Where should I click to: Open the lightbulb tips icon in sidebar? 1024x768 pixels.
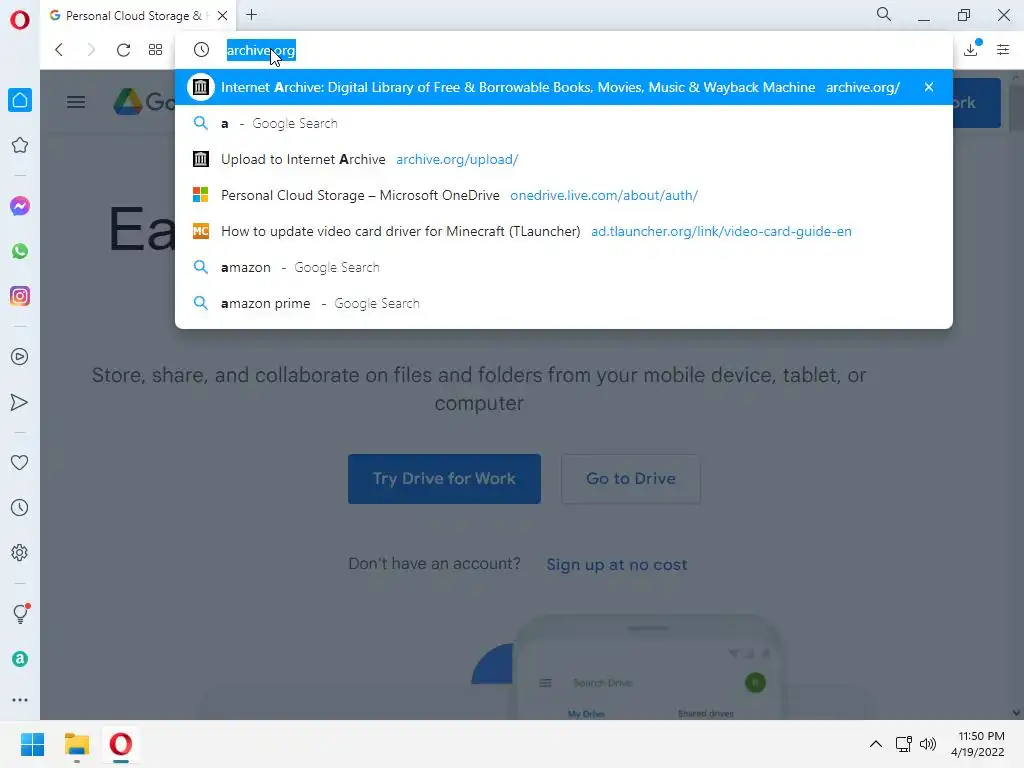[20, 613]
